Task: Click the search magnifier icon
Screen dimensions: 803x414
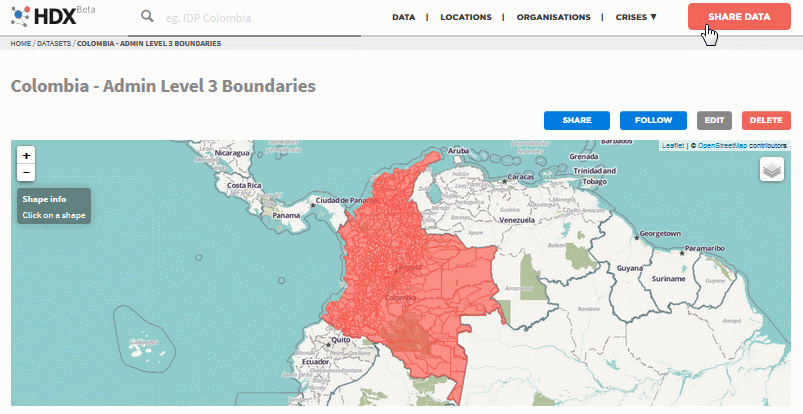Action: pyautogui.click(x=148, y=17)
